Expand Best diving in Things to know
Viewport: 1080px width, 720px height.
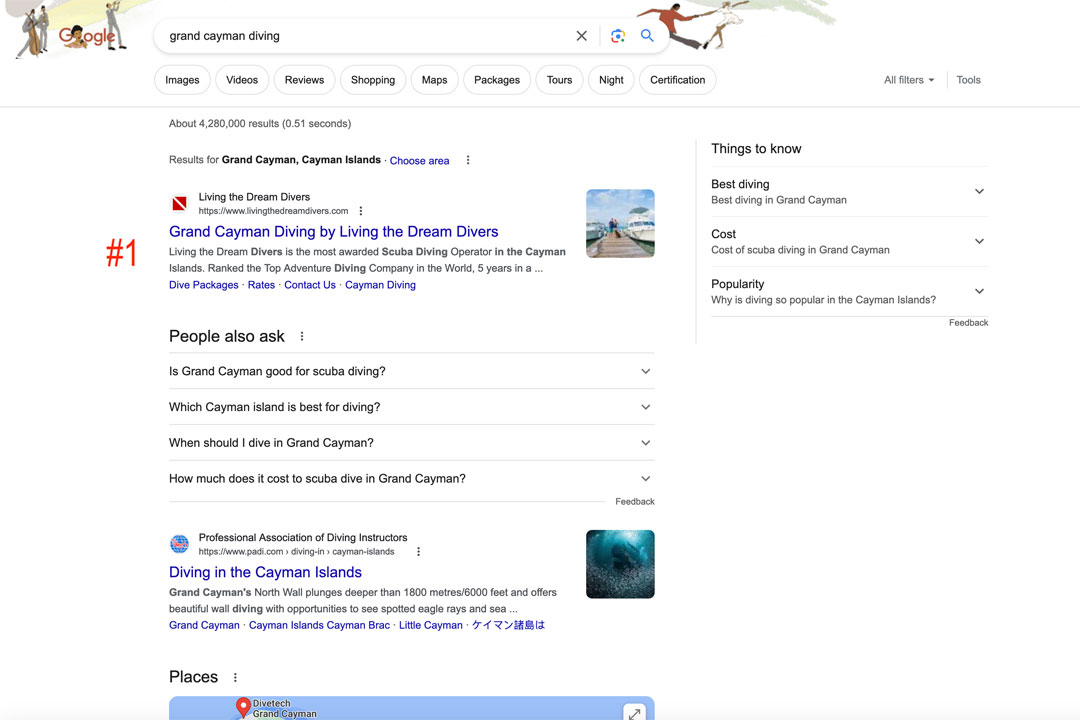tap(849, 192)
